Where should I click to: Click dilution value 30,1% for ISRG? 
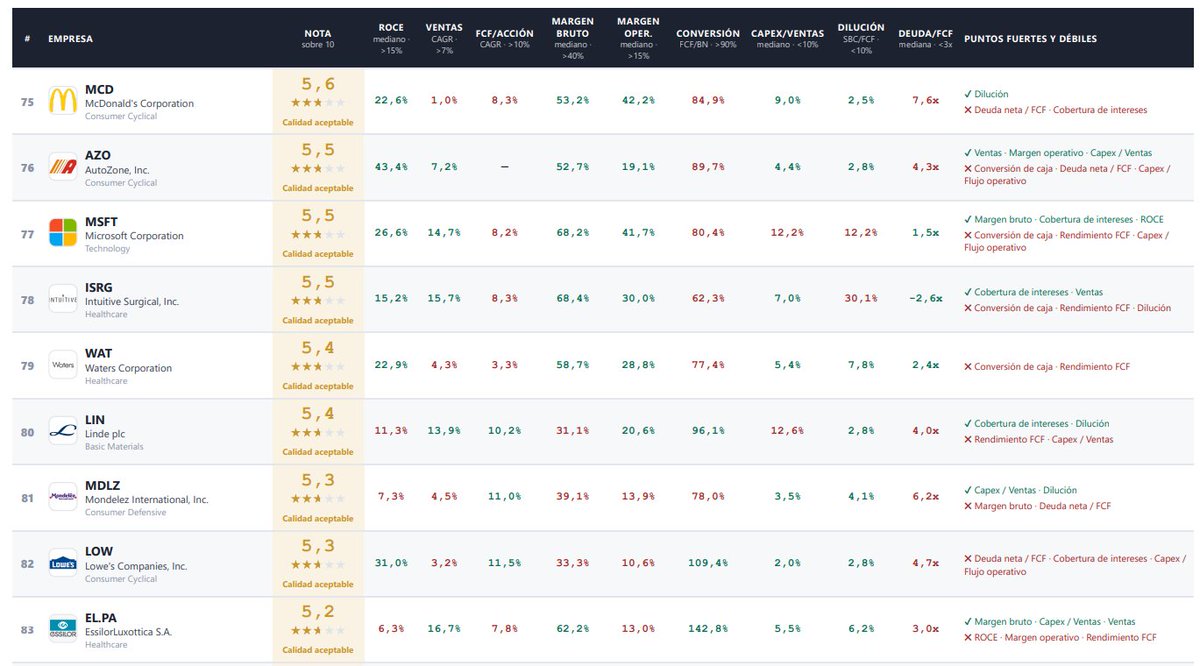pos(861,298)
